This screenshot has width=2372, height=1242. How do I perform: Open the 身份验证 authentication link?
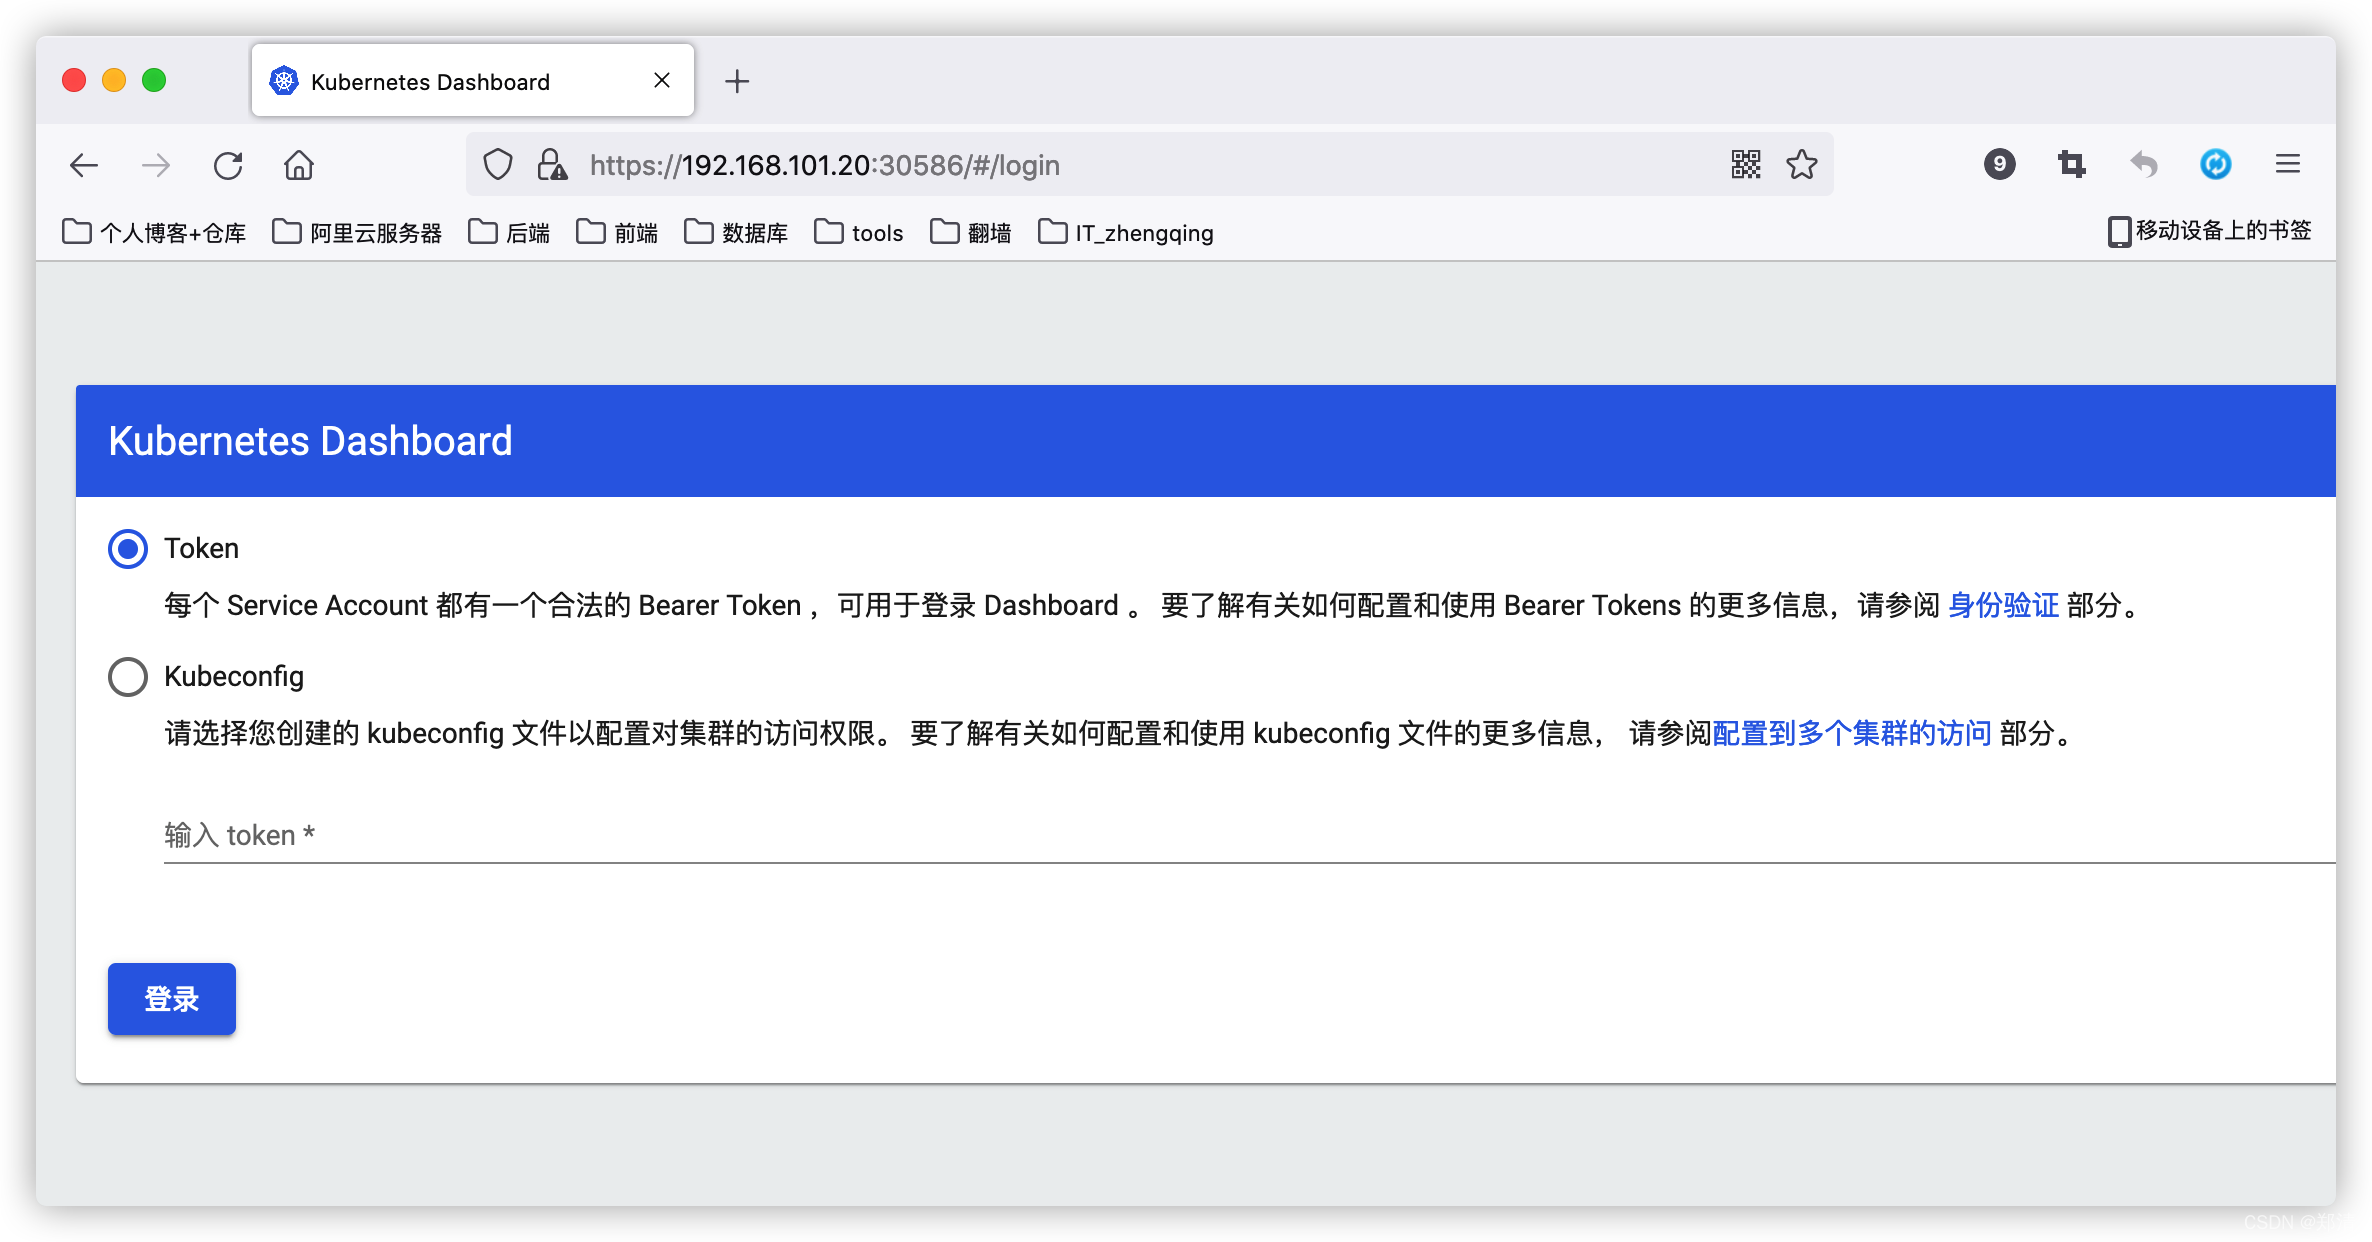2003,606
